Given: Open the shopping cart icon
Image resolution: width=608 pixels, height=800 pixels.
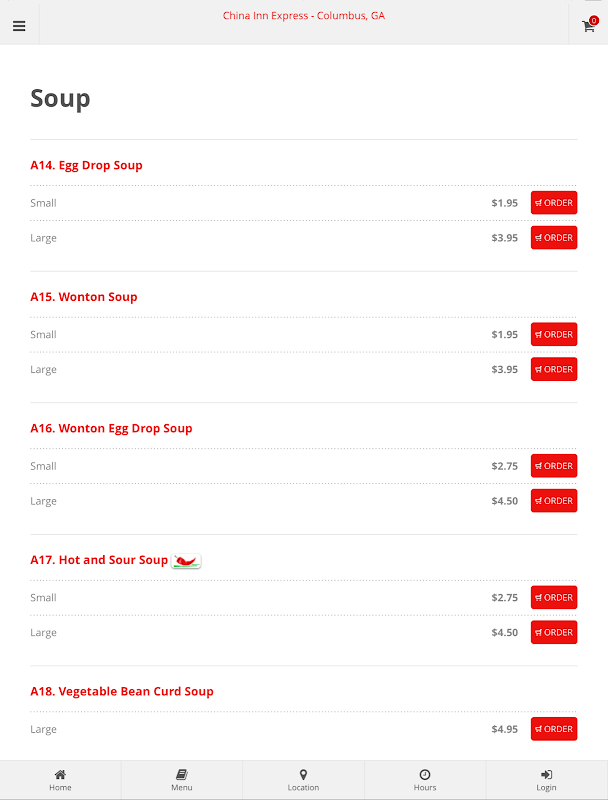Looking at the screenshot, I should click(x=589, y=26).
